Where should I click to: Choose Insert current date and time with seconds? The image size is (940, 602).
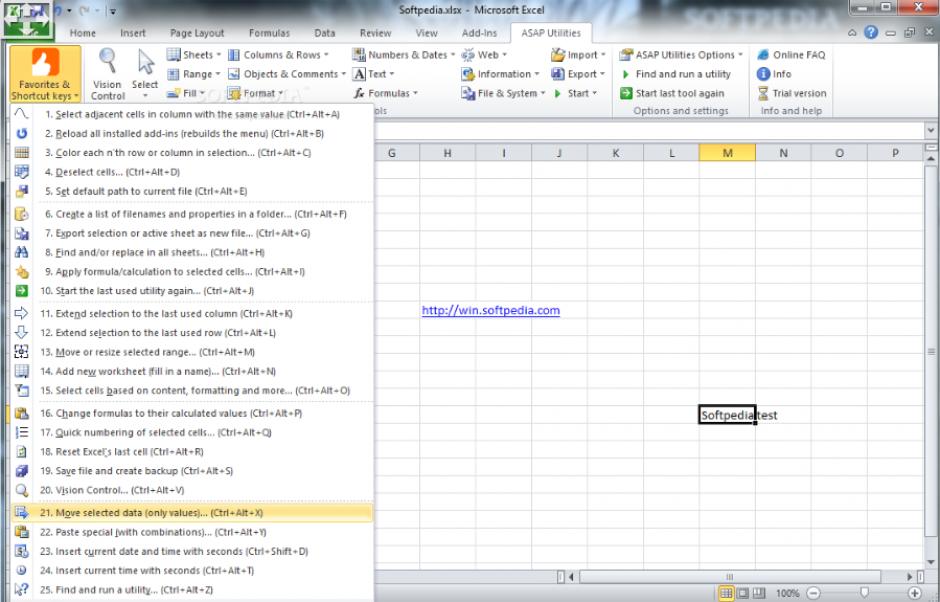tap(192, 550)
